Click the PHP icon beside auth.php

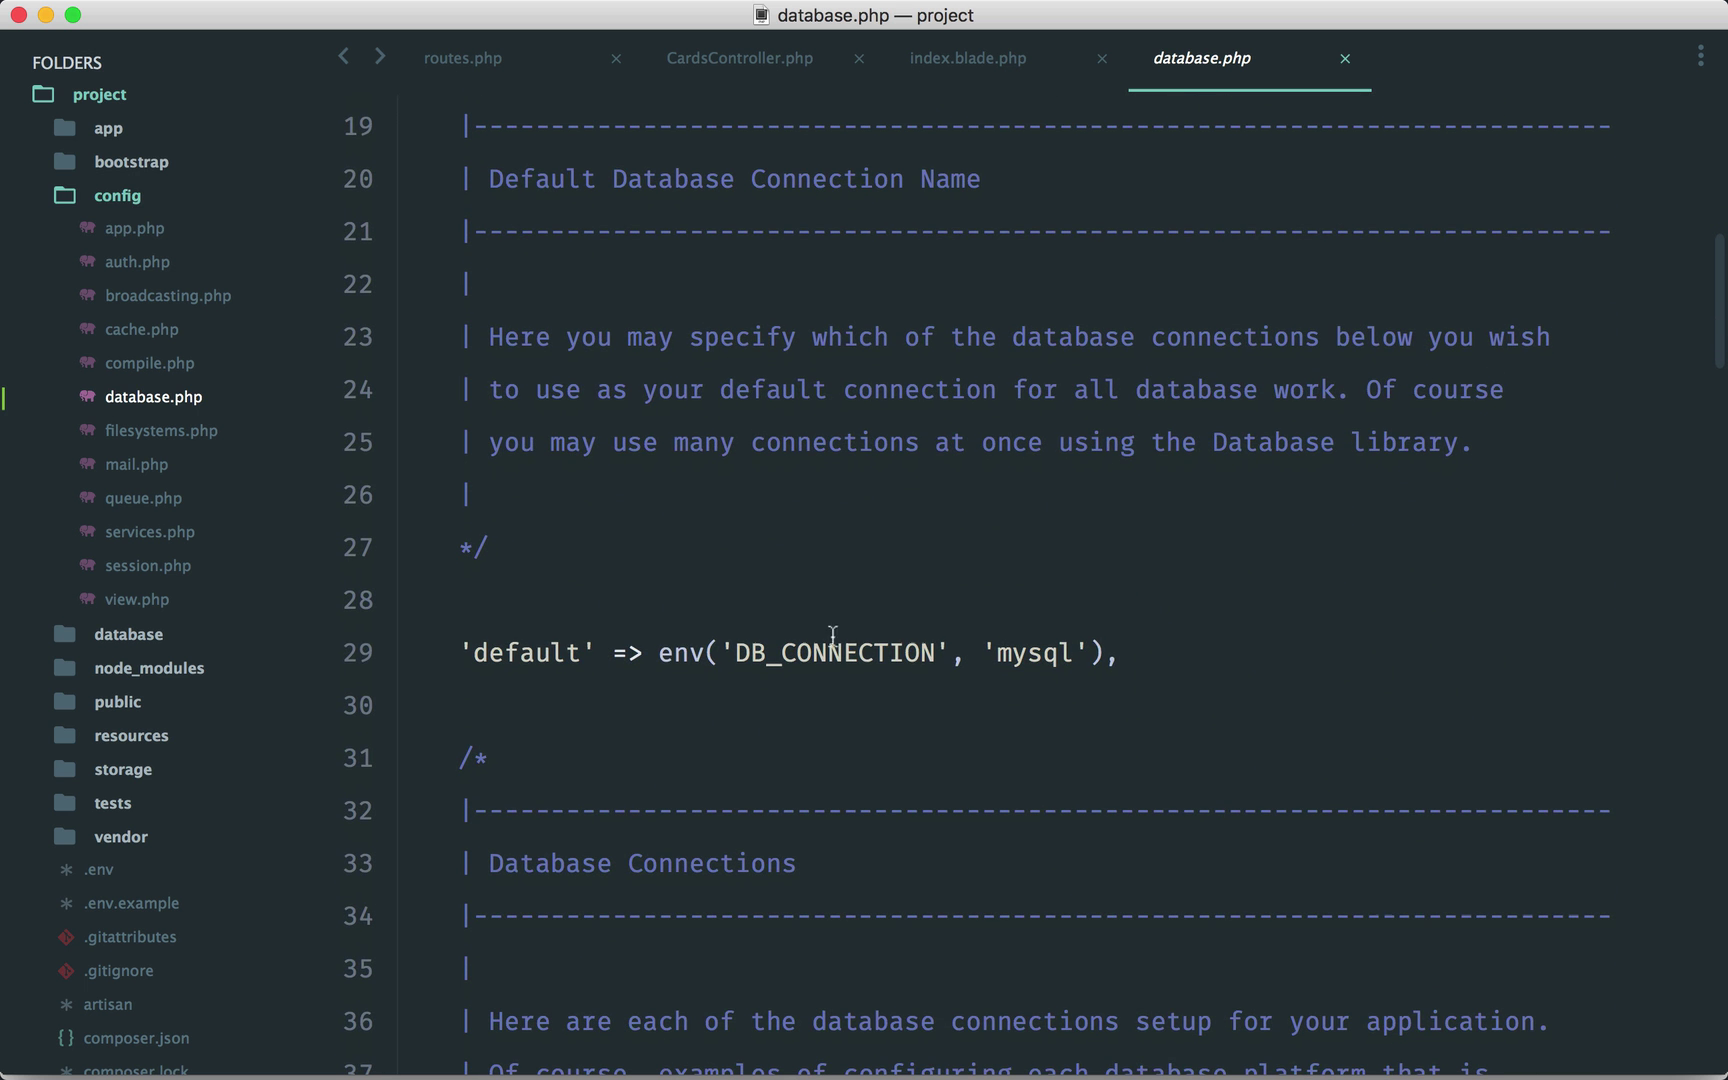[88, 261]
